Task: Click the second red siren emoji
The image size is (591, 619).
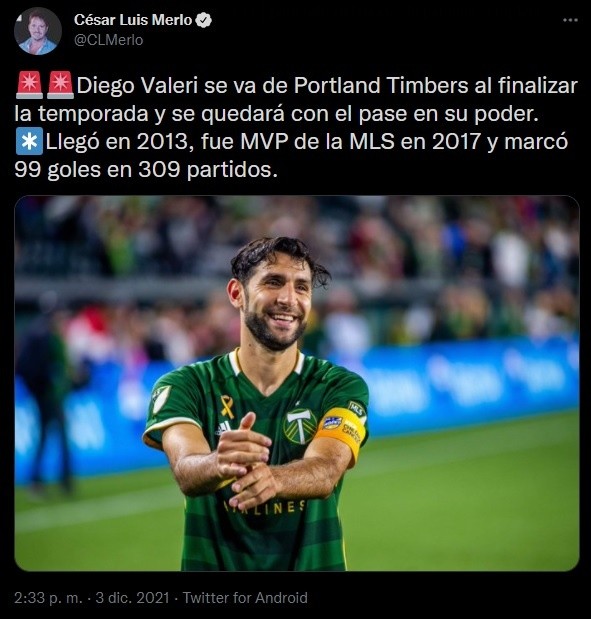Action: point(60,85)
